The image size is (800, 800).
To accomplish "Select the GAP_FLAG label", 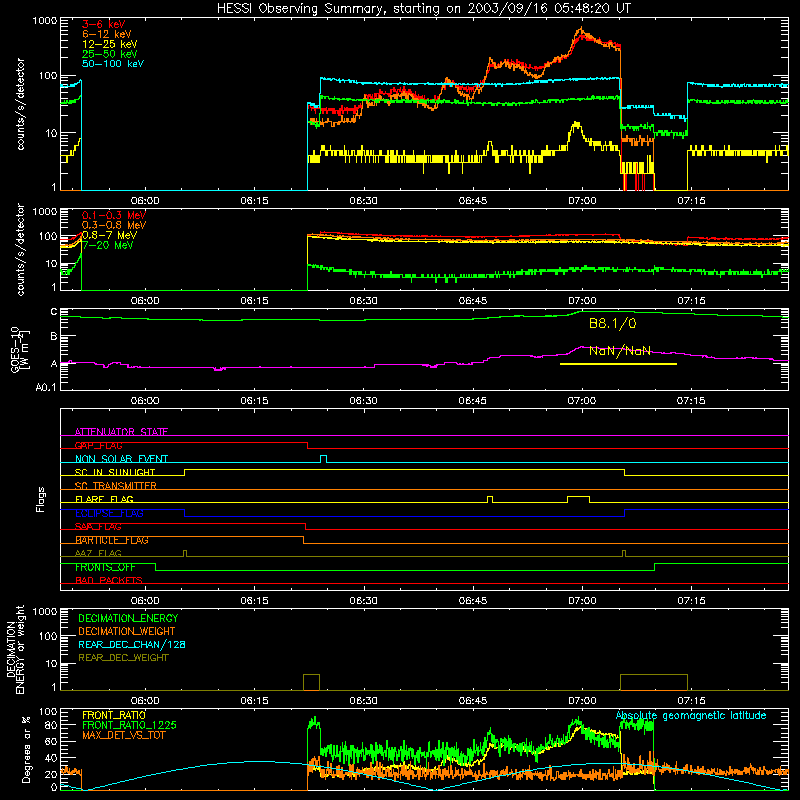I will pyautogui.click(x=98, y=445).
